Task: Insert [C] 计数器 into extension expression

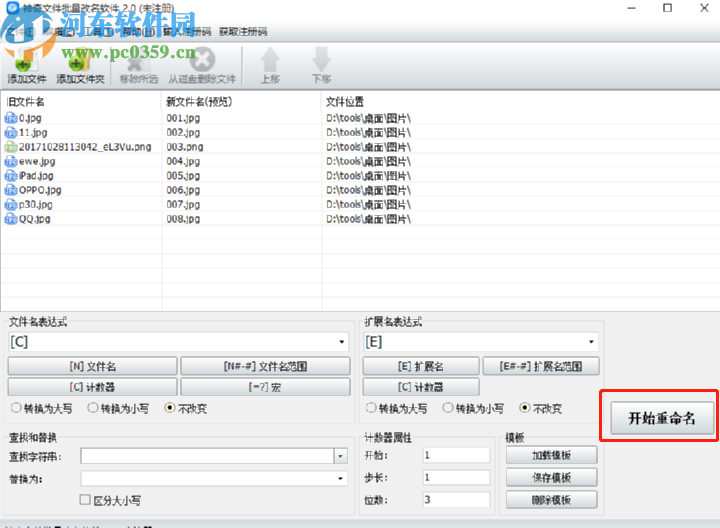Action: 421,387
